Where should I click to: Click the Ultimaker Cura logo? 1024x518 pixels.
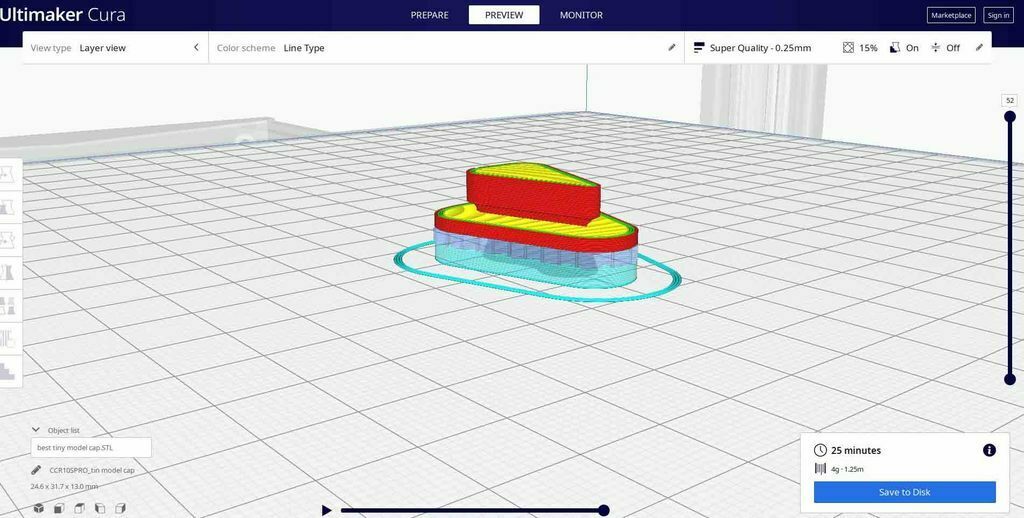[x=63, y=14]
